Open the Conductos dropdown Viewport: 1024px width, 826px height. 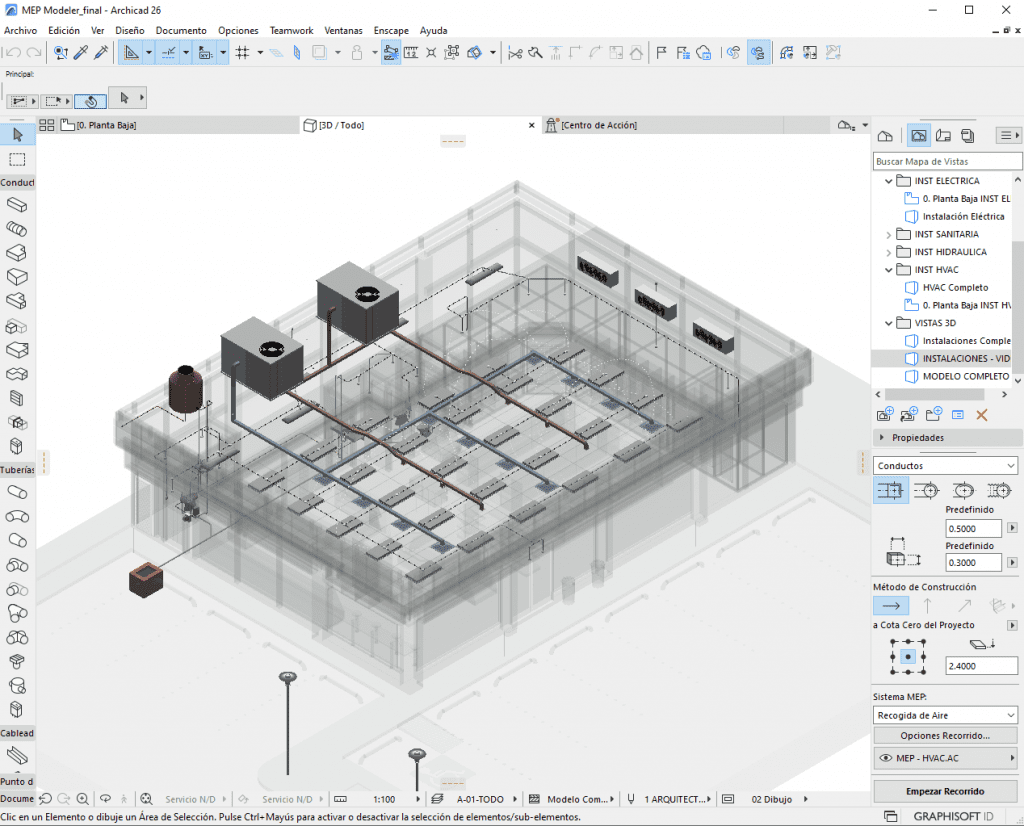pos(945,466)
